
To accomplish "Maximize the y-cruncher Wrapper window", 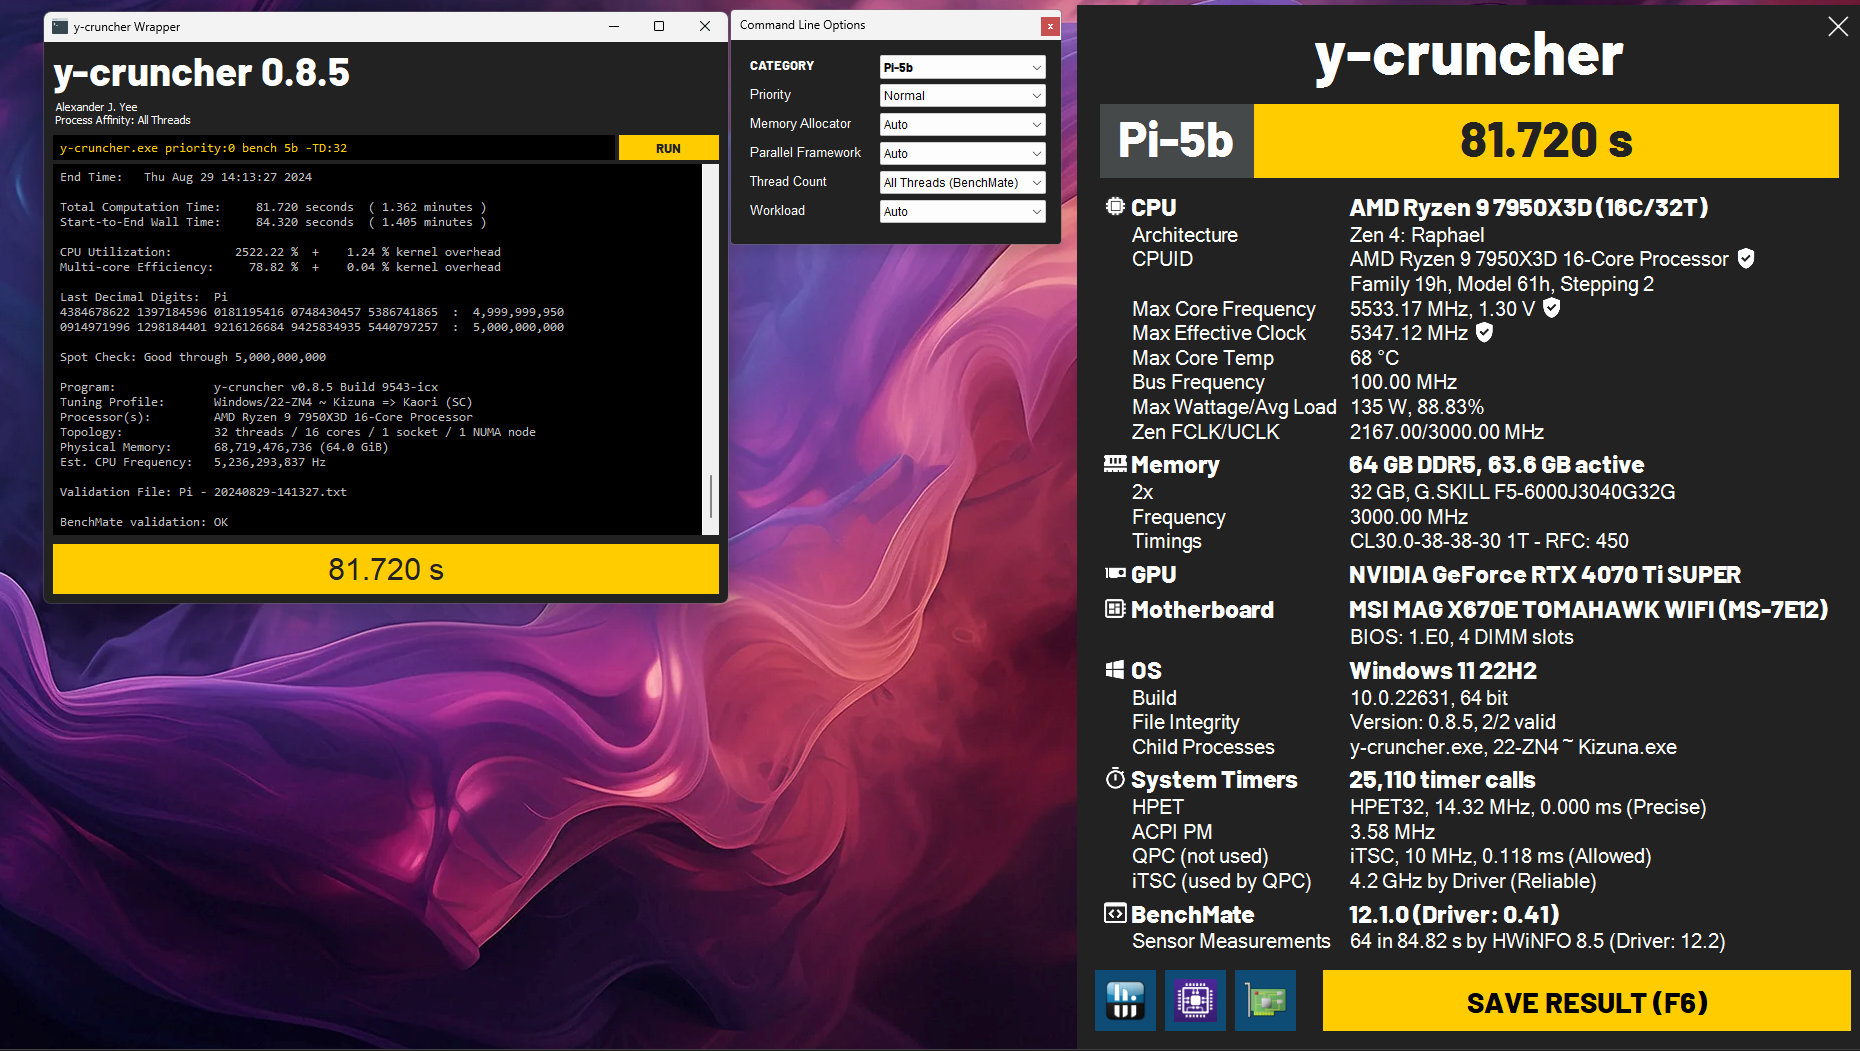I will [659, 26].
